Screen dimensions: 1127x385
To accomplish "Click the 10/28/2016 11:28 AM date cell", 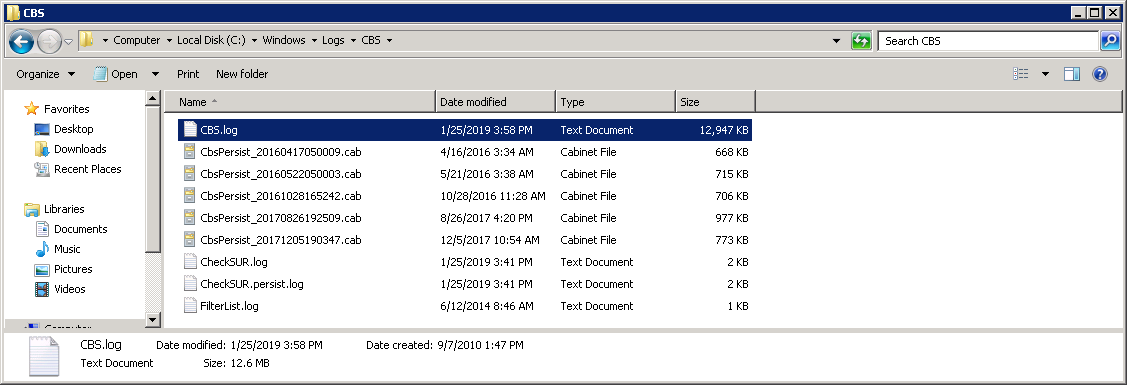I will (492, 196).
